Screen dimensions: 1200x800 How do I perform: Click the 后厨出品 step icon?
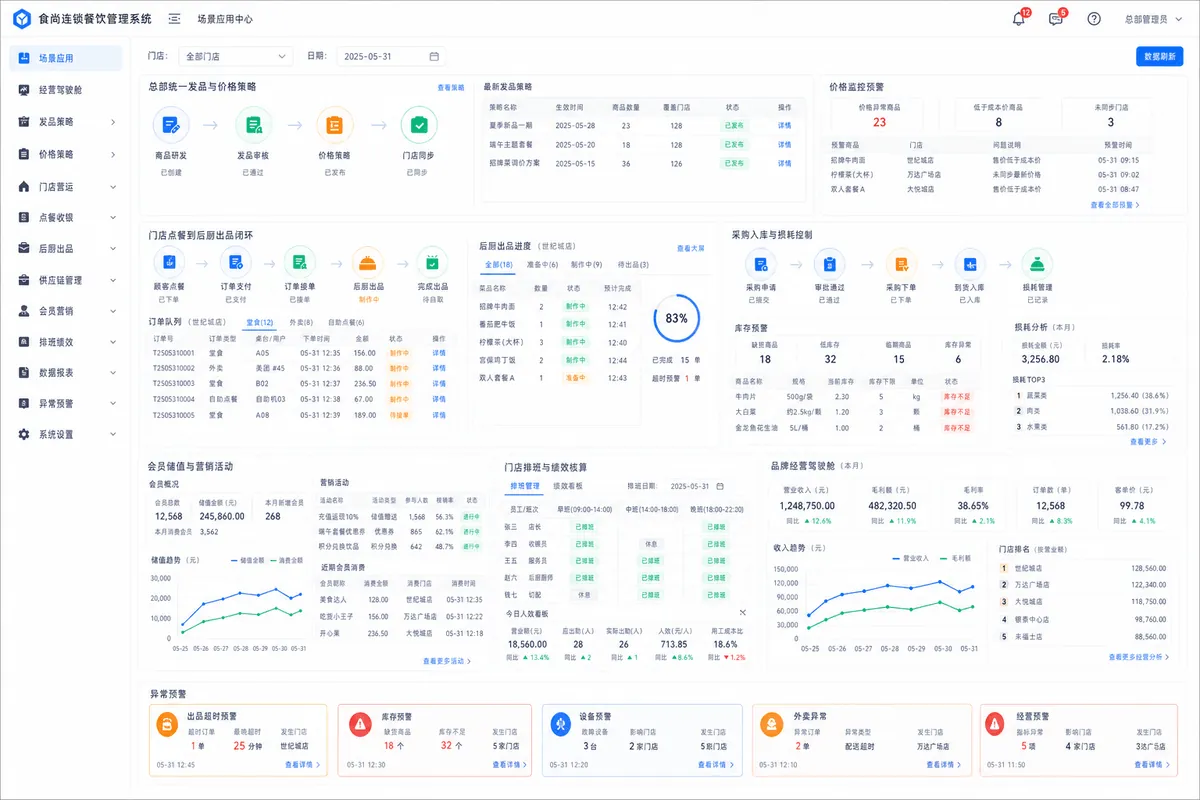368,263
